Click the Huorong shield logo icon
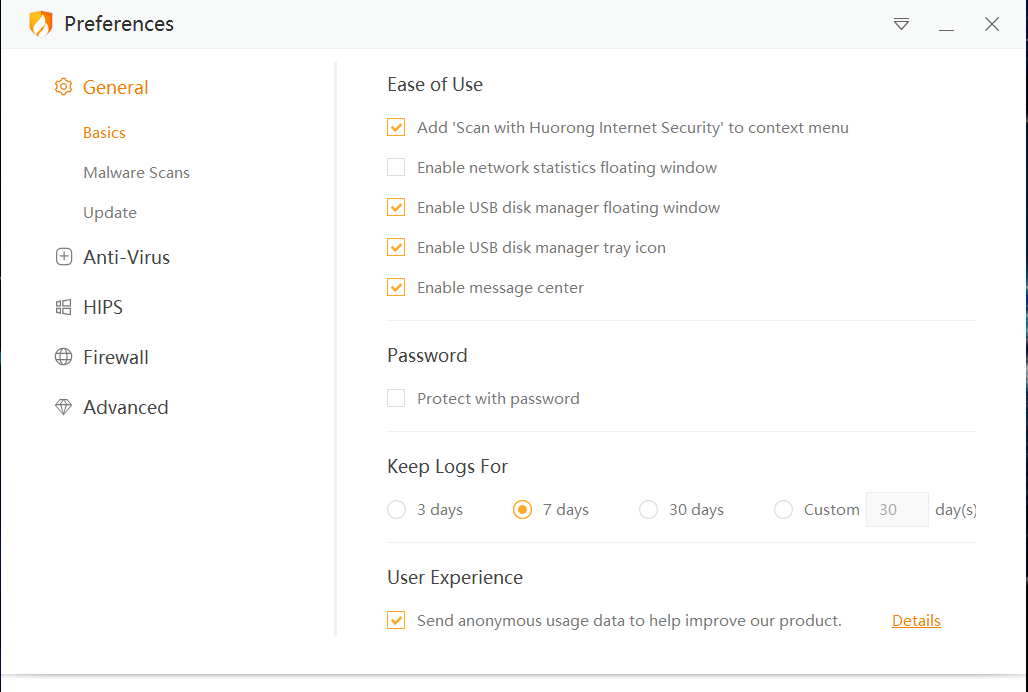Image resolution: width=1028 pixels, height=692 pixels. [x=41, y=24]
